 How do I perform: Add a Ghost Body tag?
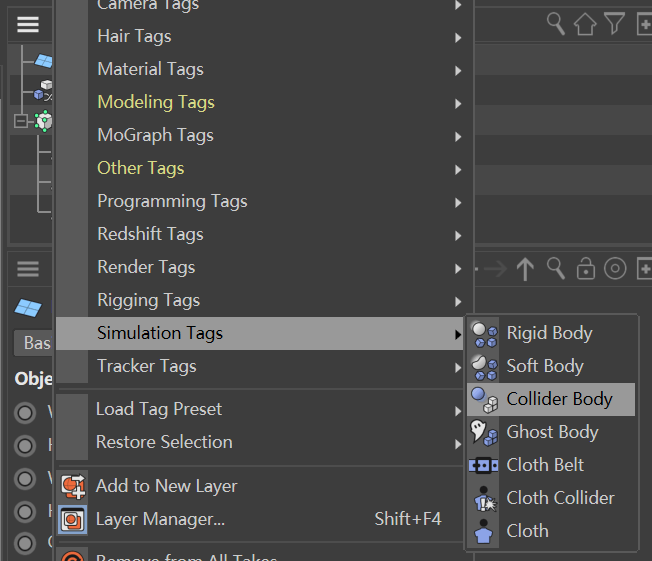(x=551, y=432)
